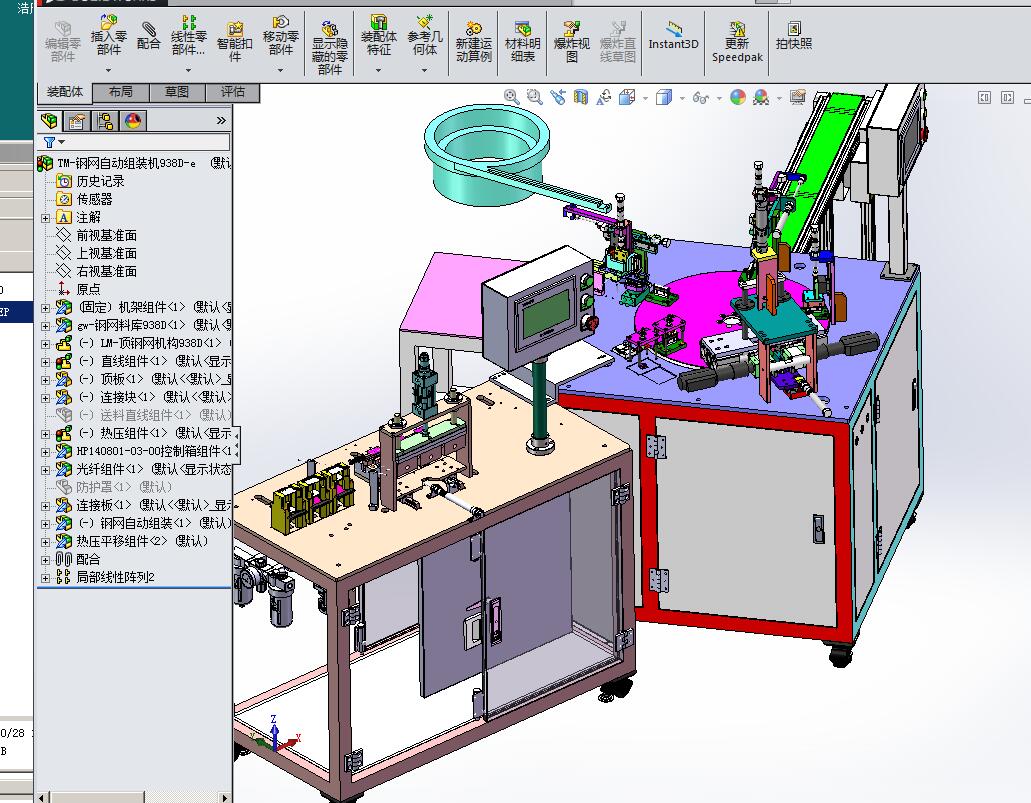The height and width of the screenshot is (803, 1031).
Task: Create an Exploded View (爆炸视图)
Action: pyautogui.click(x=570, y=40)
